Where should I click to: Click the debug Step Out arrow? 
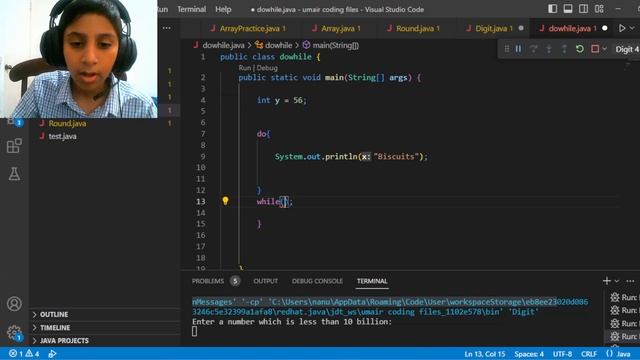(x=564, y=49)
